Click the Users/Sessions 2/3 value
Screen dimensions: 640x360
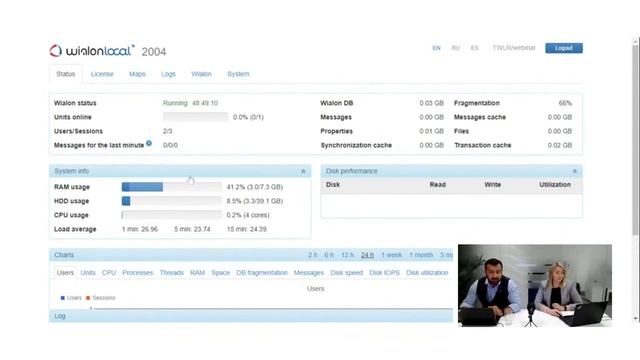tap(167, 131)
